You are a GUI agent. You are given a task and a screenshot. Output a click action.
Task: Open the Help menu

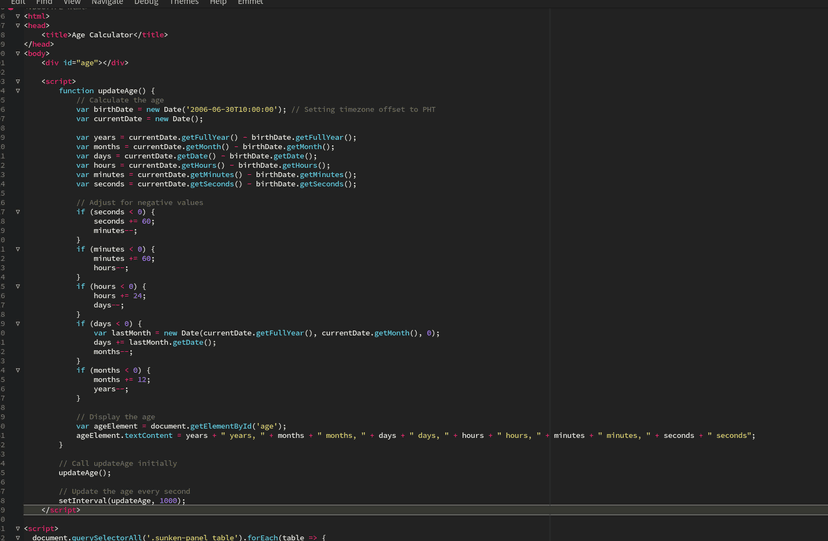218,3
